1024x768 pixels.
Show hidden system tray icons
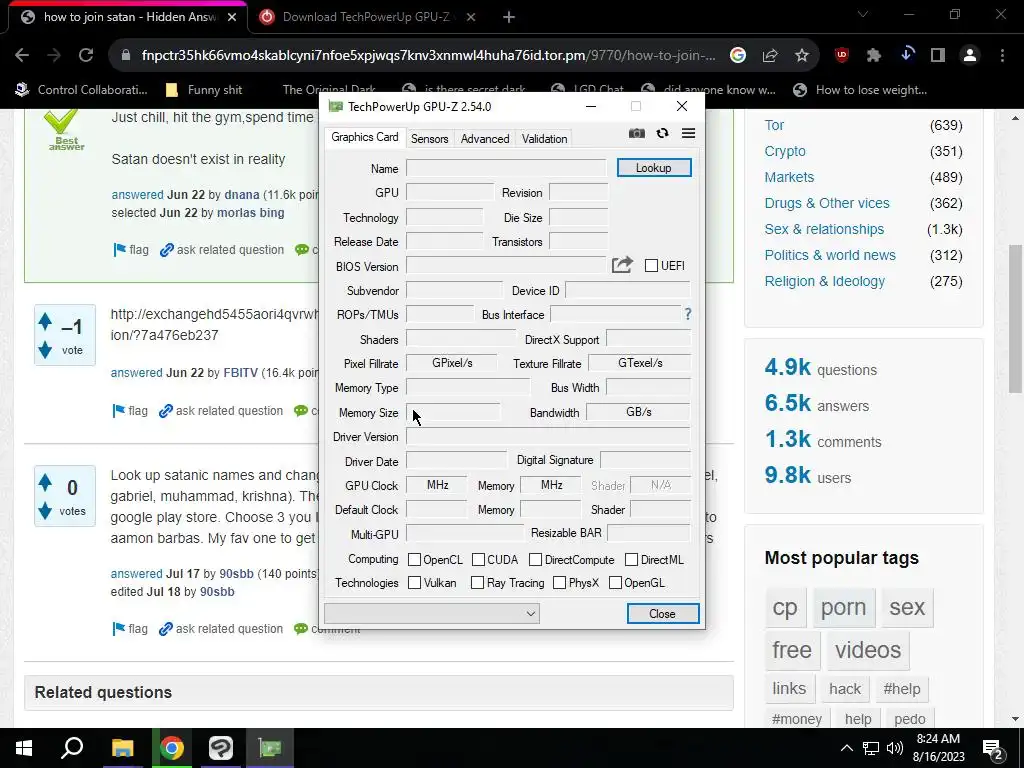pos(846,748)
